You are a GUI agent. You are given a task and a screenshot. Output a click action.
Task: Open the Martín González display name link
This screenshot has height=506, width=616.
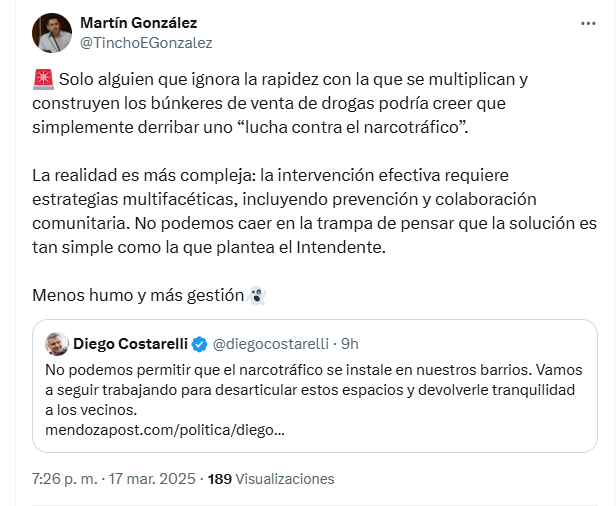point(138,23)
